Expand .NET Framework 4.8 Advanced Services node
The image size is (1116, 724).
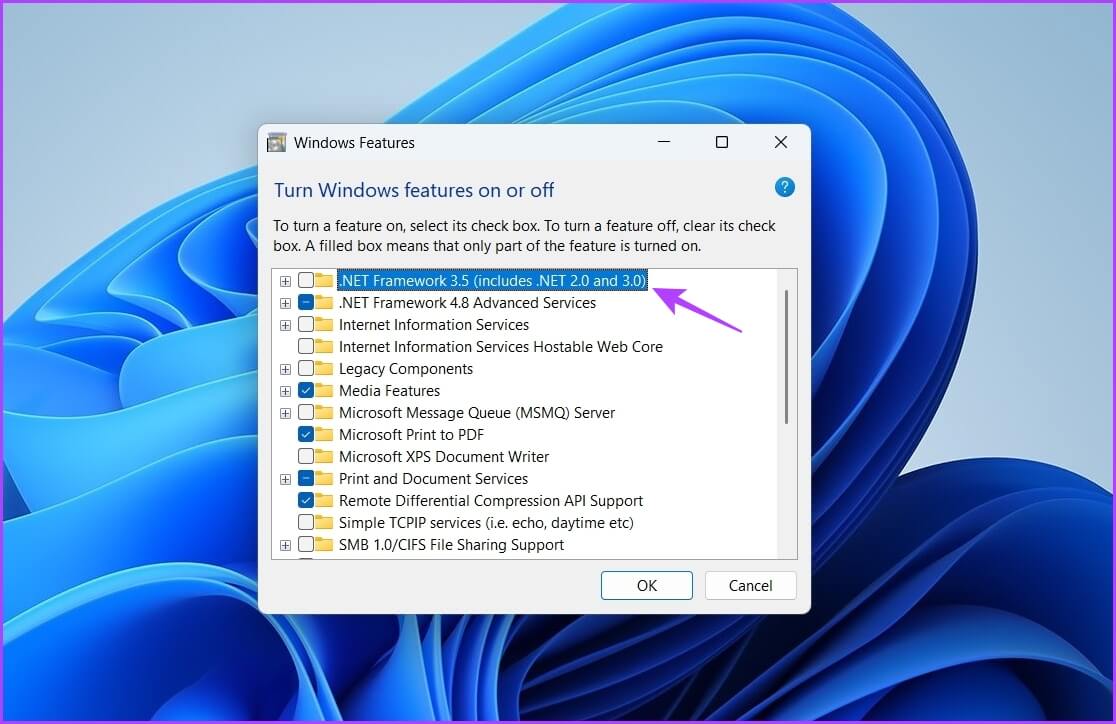pyautogui.click(x=285, y=303)
